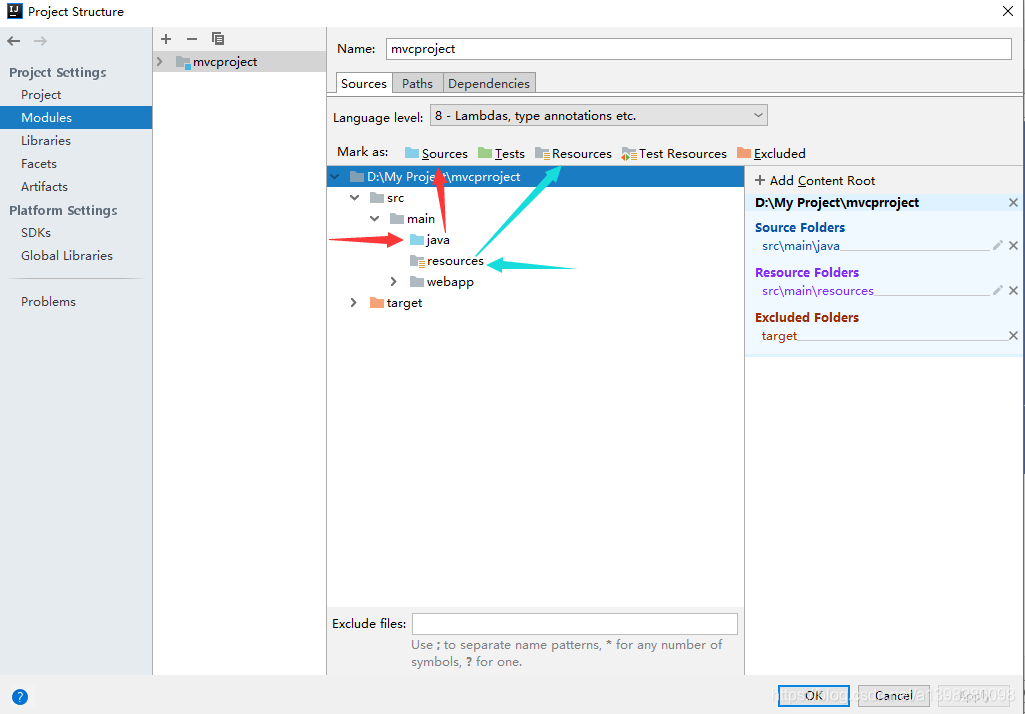Edit properties of src\main\java source folder

pos(998,245)
